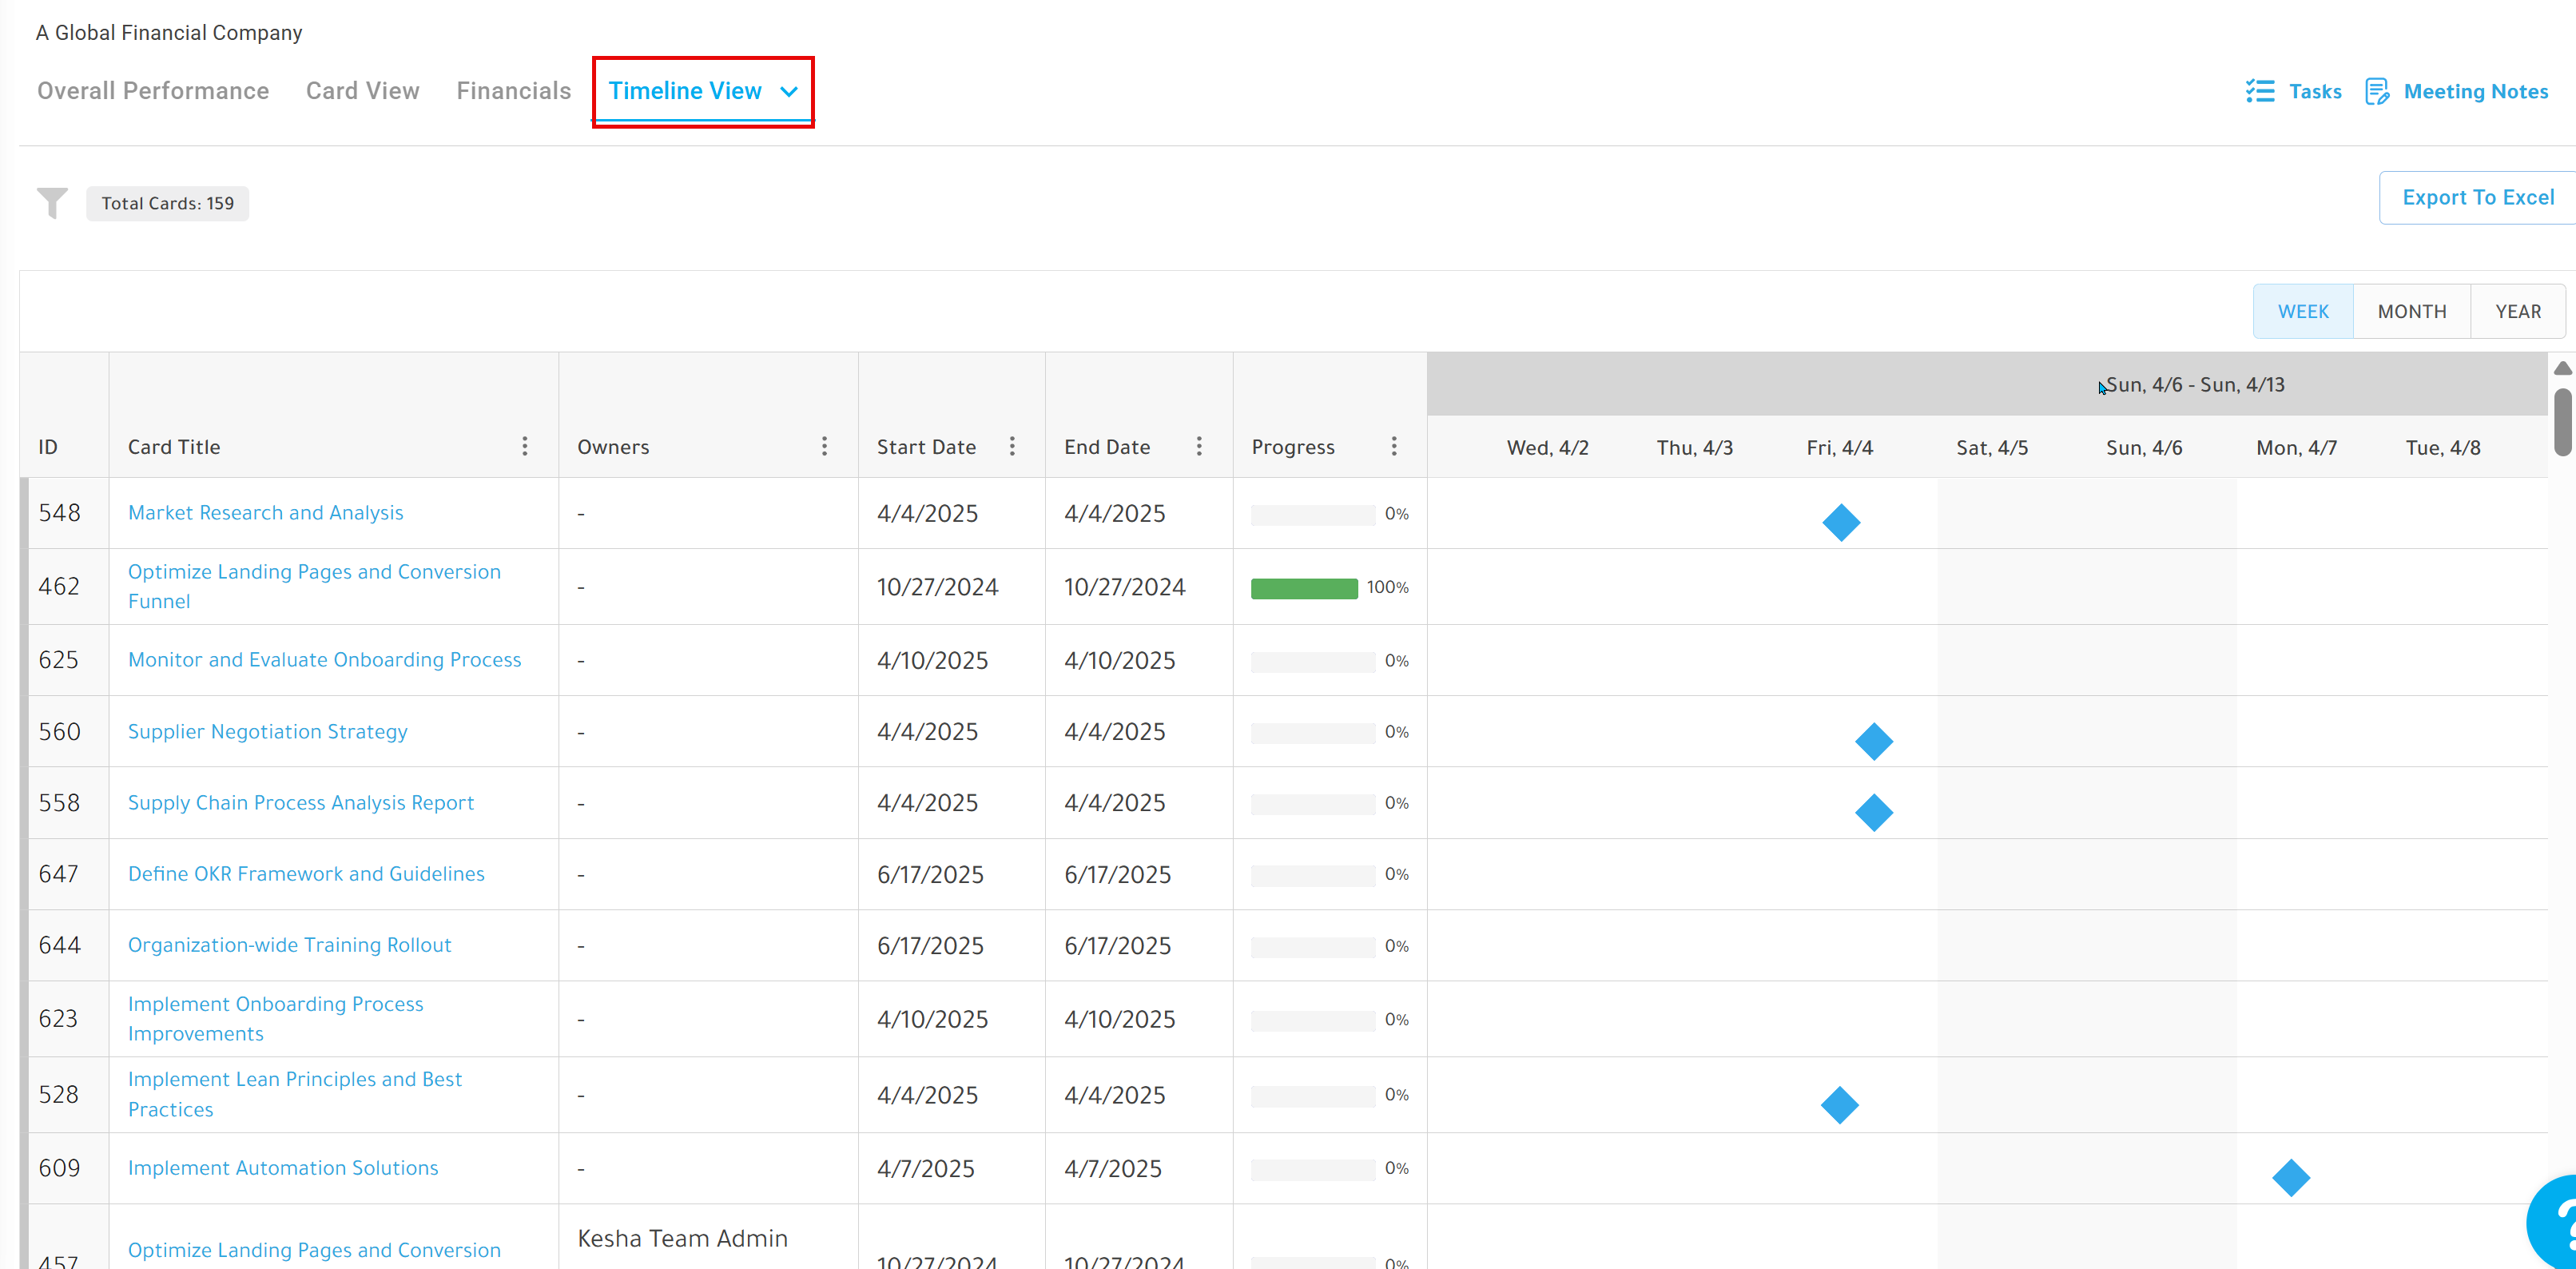Click the vertical scrollbar thumb

pyautogui.click(x=2562, y=420)
